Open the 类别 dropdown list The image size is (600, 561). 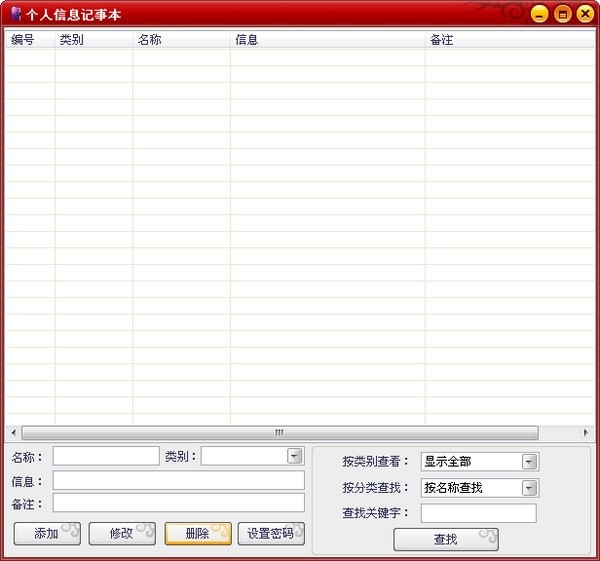[294, 456]
